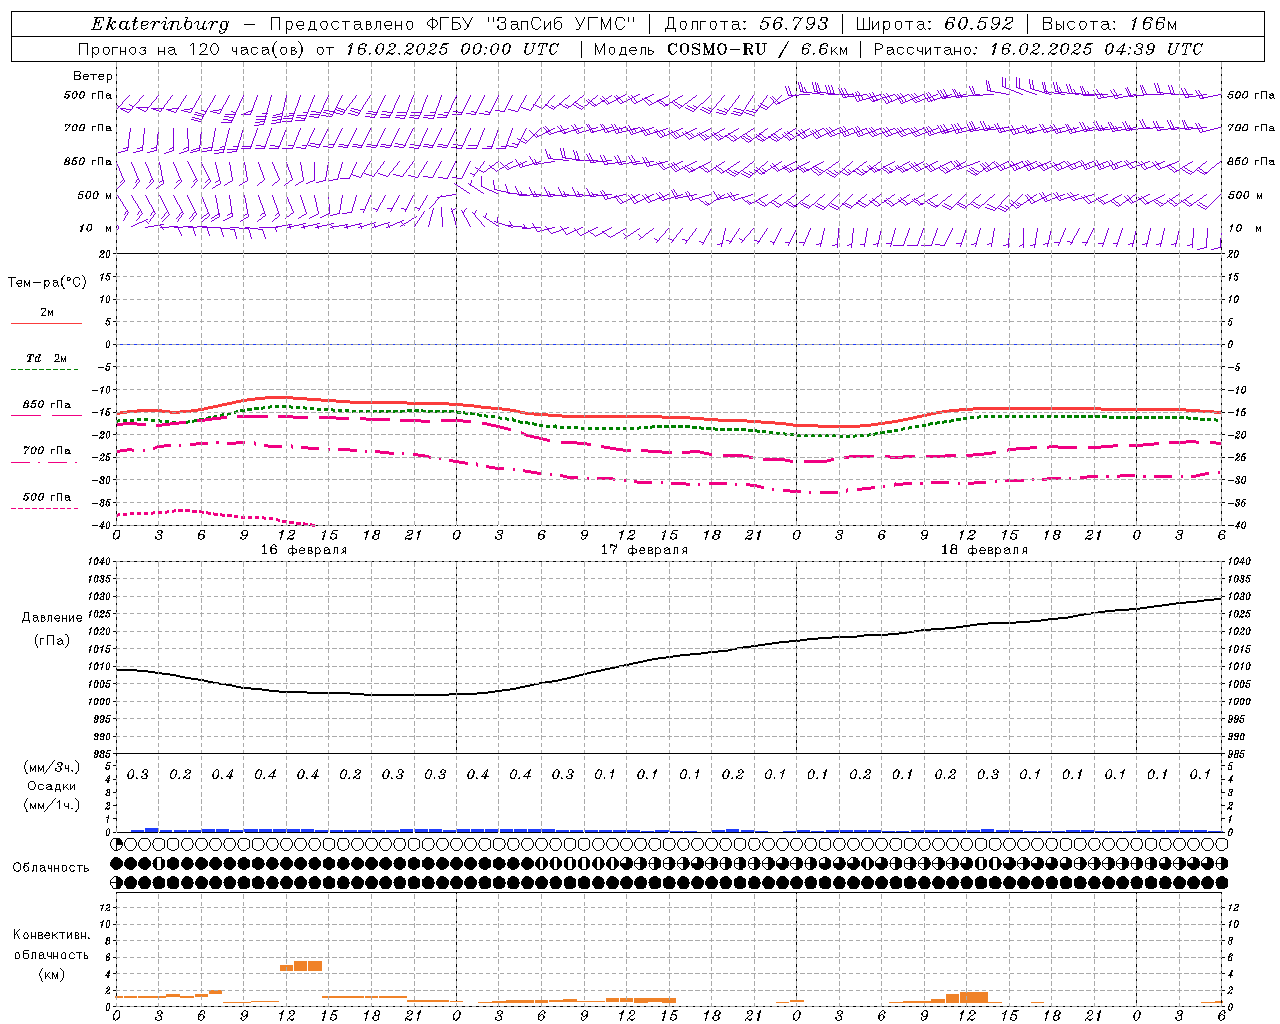Click the COSMO-RU model name
1280x1024 pixels.
[716, 49]
